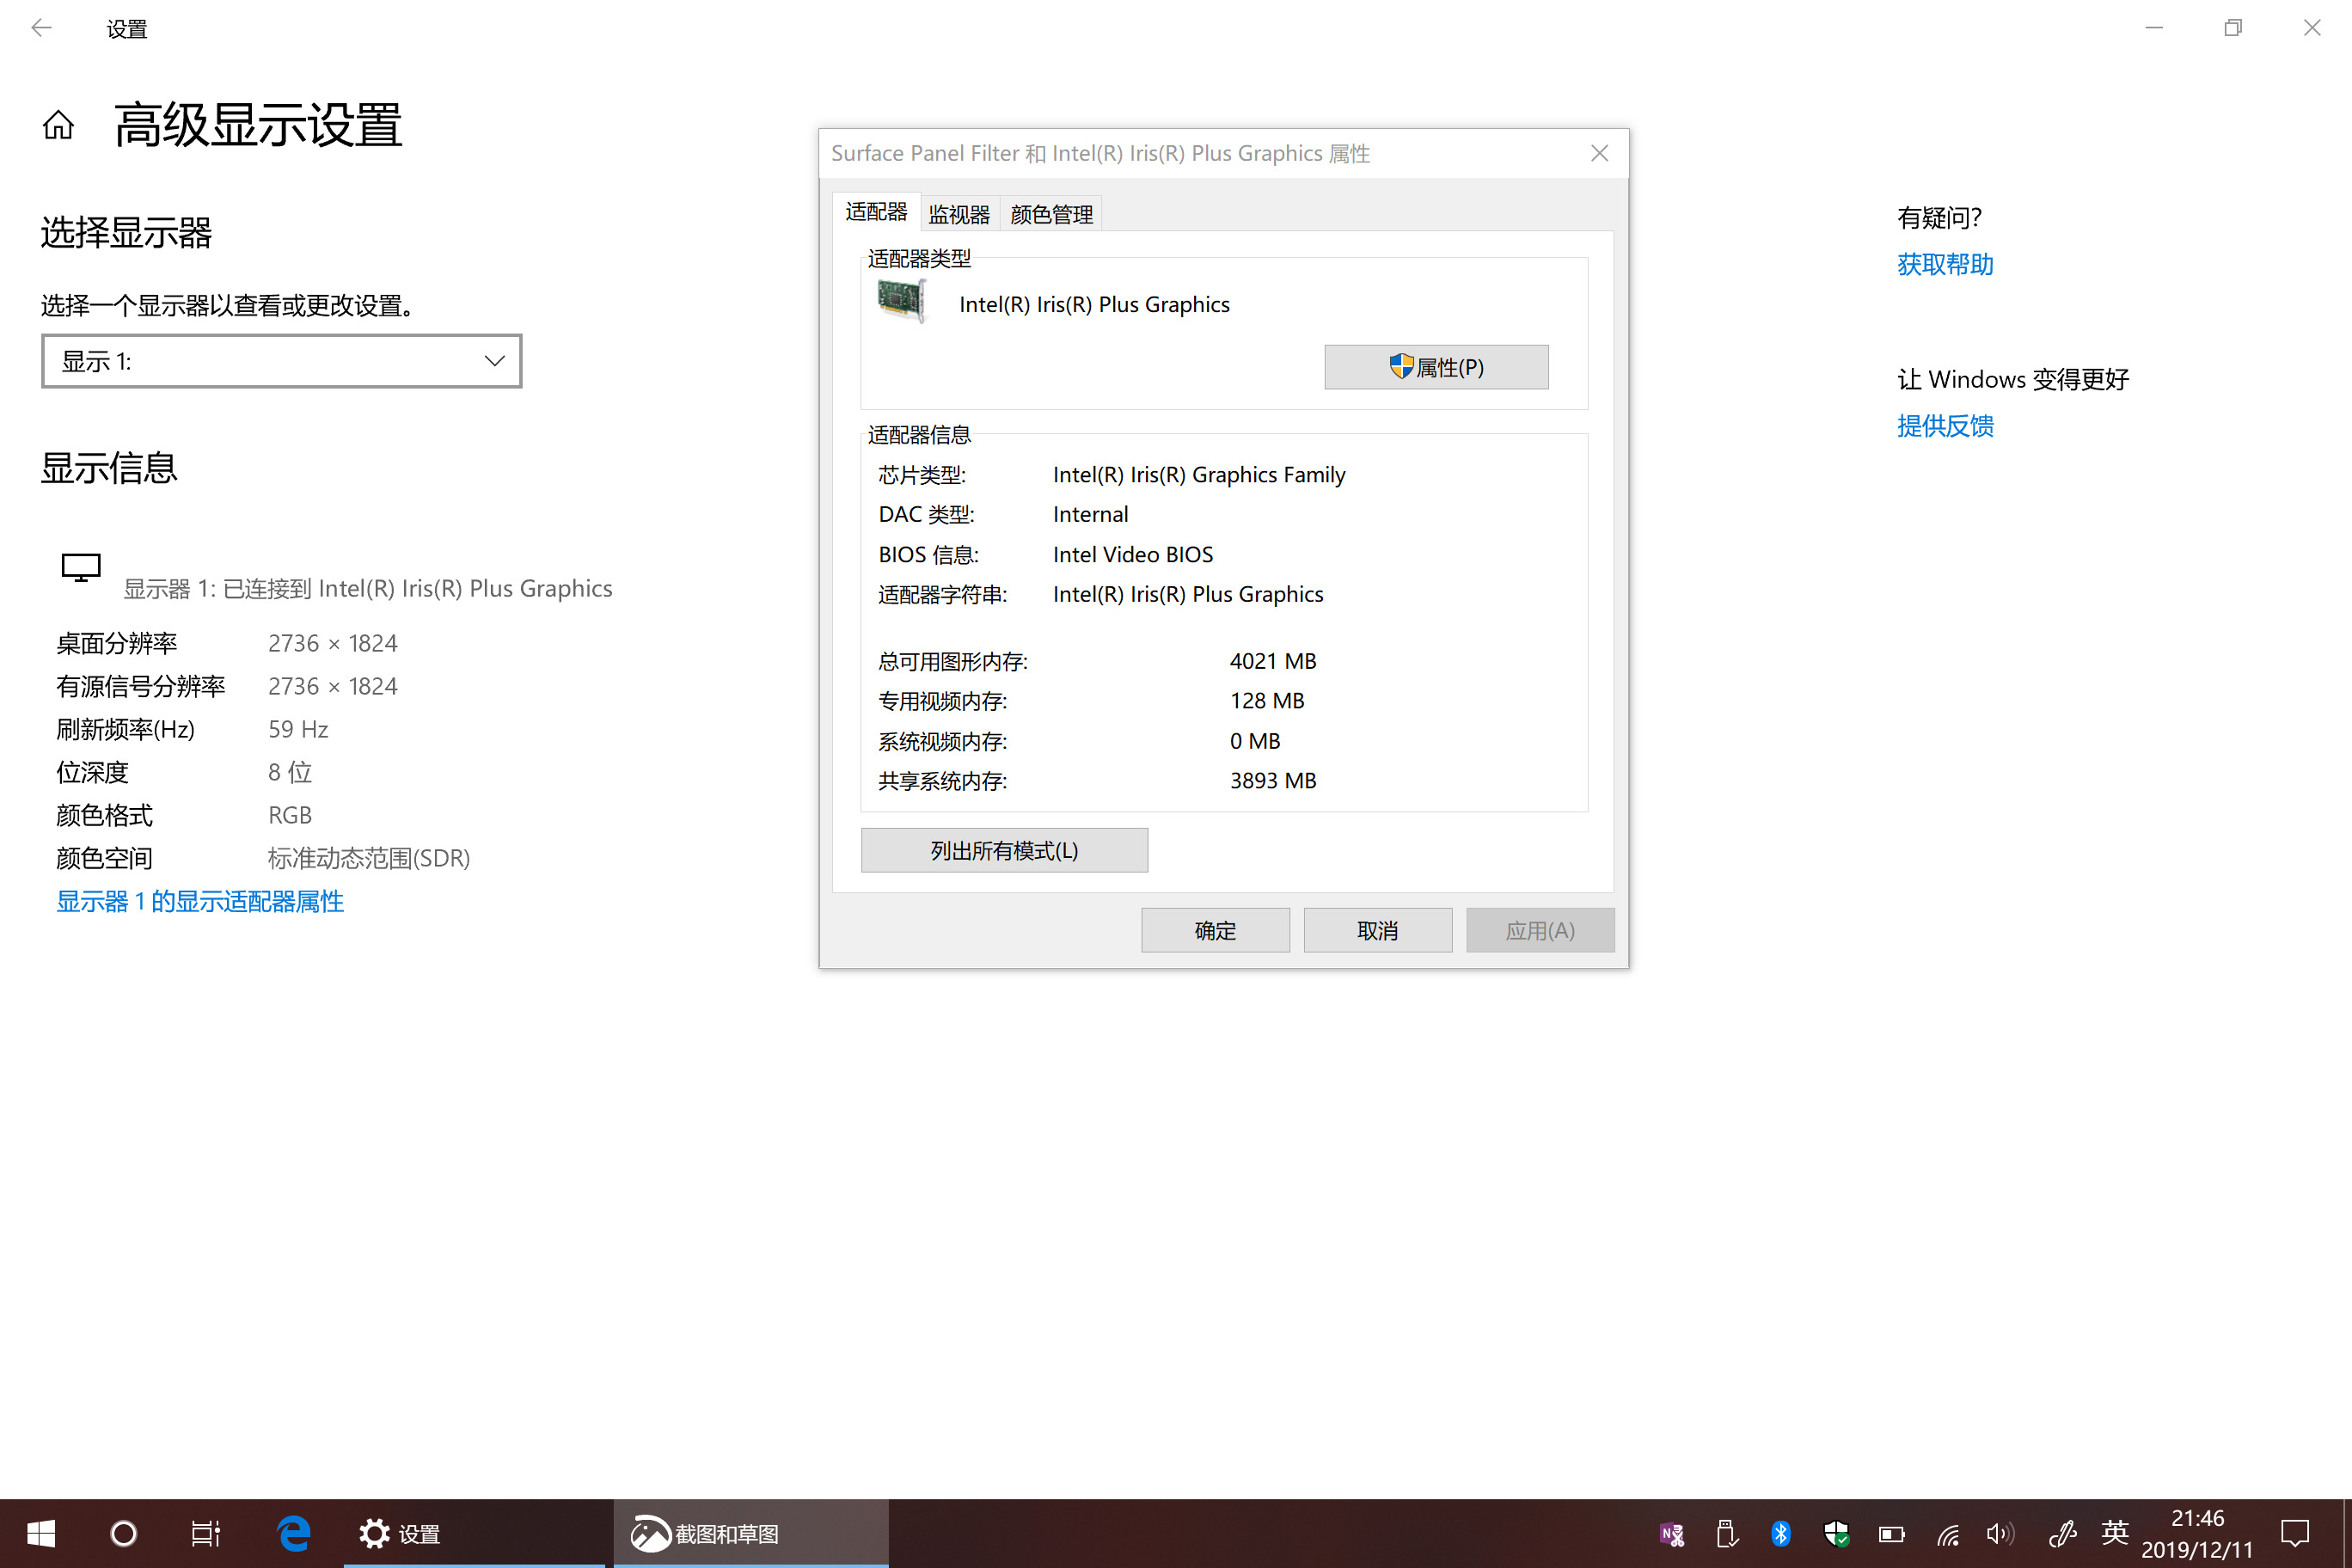Expand the 显示 1 display dropdown

click(x=281, y=361)
